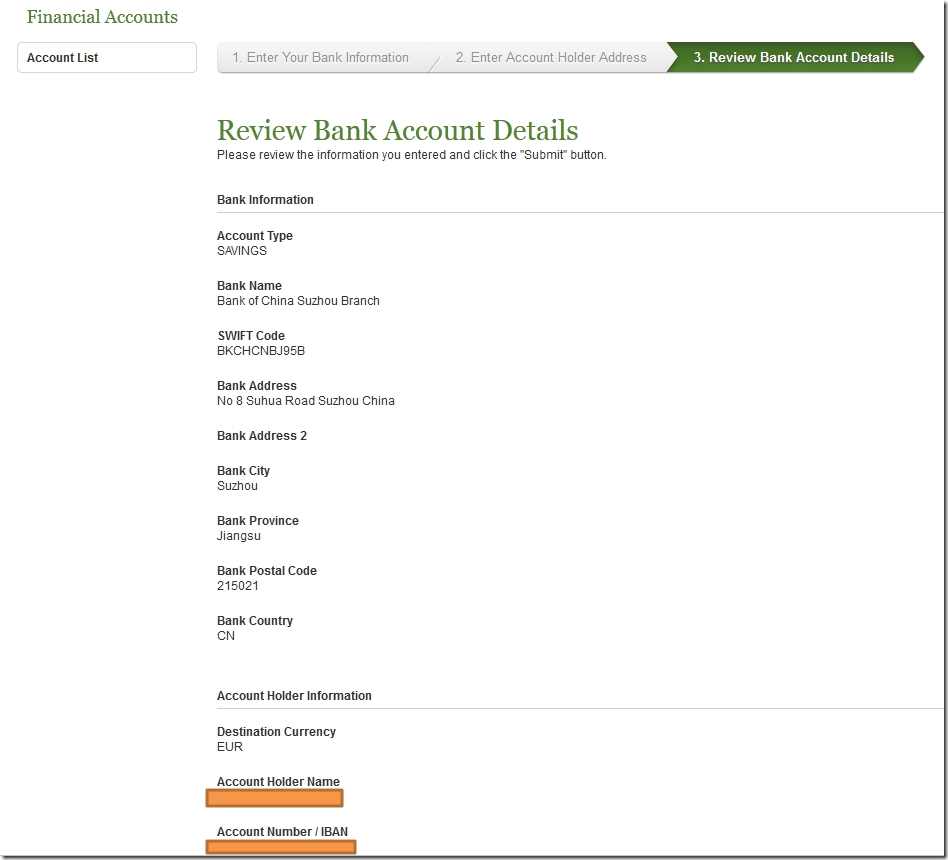This screenshot has width=948, height=860.
Task: Select the Bank Country value CN
Action: click(226, 636)
